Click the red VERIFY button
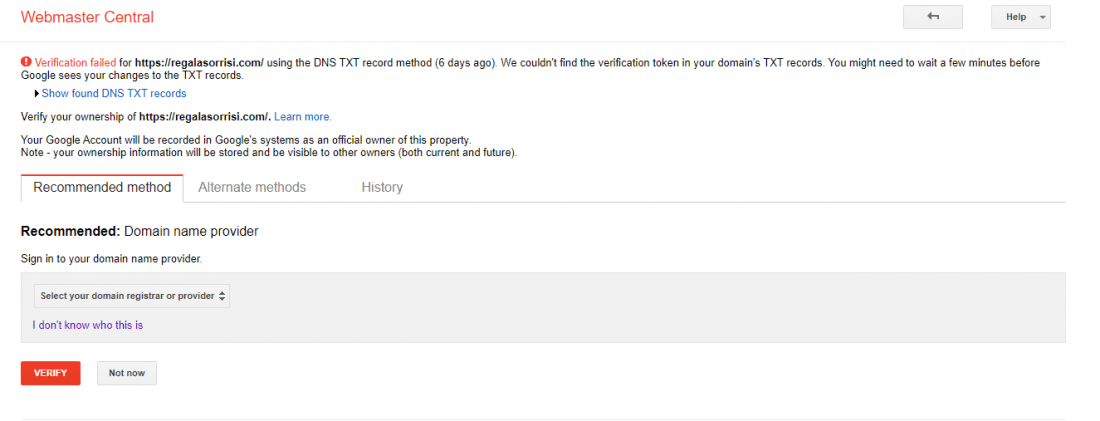 pos(51,373)
